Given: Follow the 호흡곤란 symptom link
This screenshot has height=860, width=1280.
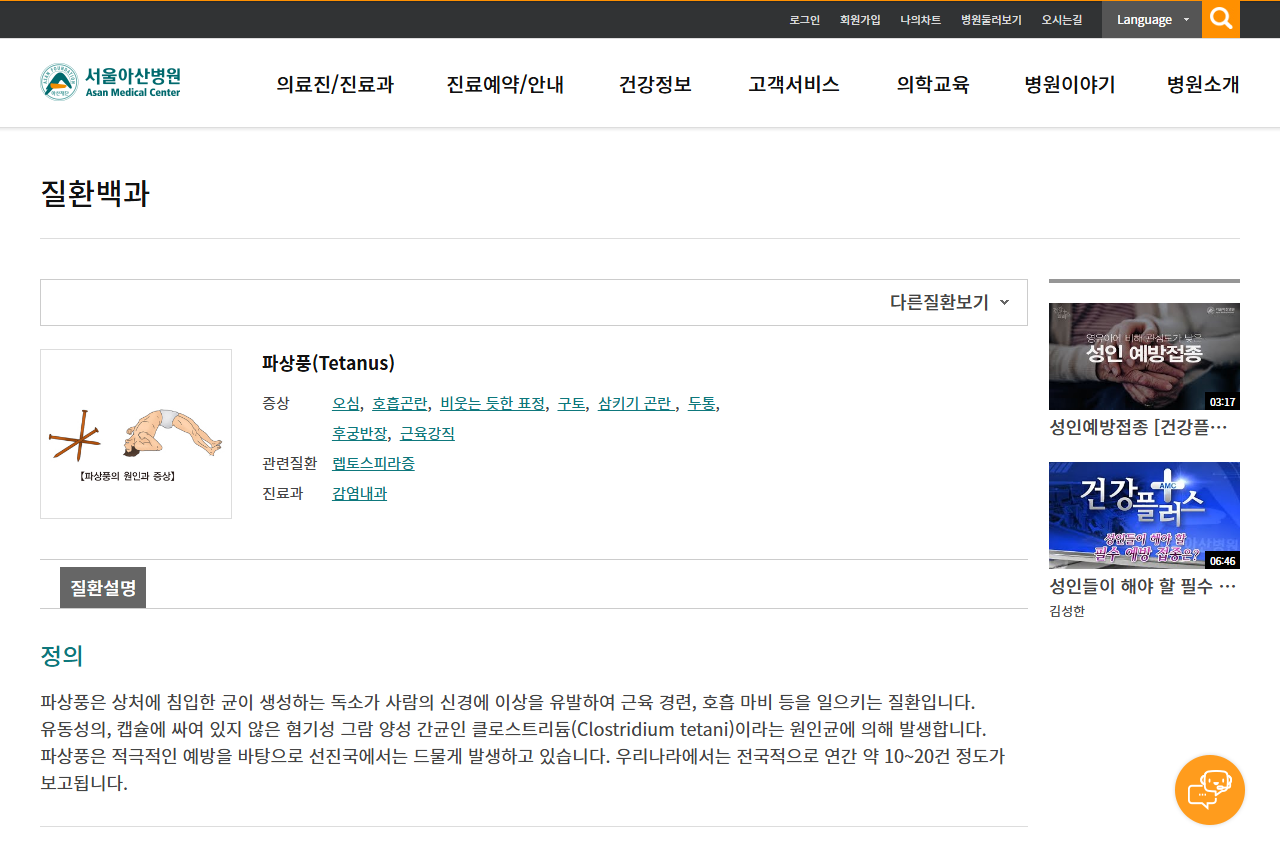Looking at the screenshot, I should tap(400, 403).
